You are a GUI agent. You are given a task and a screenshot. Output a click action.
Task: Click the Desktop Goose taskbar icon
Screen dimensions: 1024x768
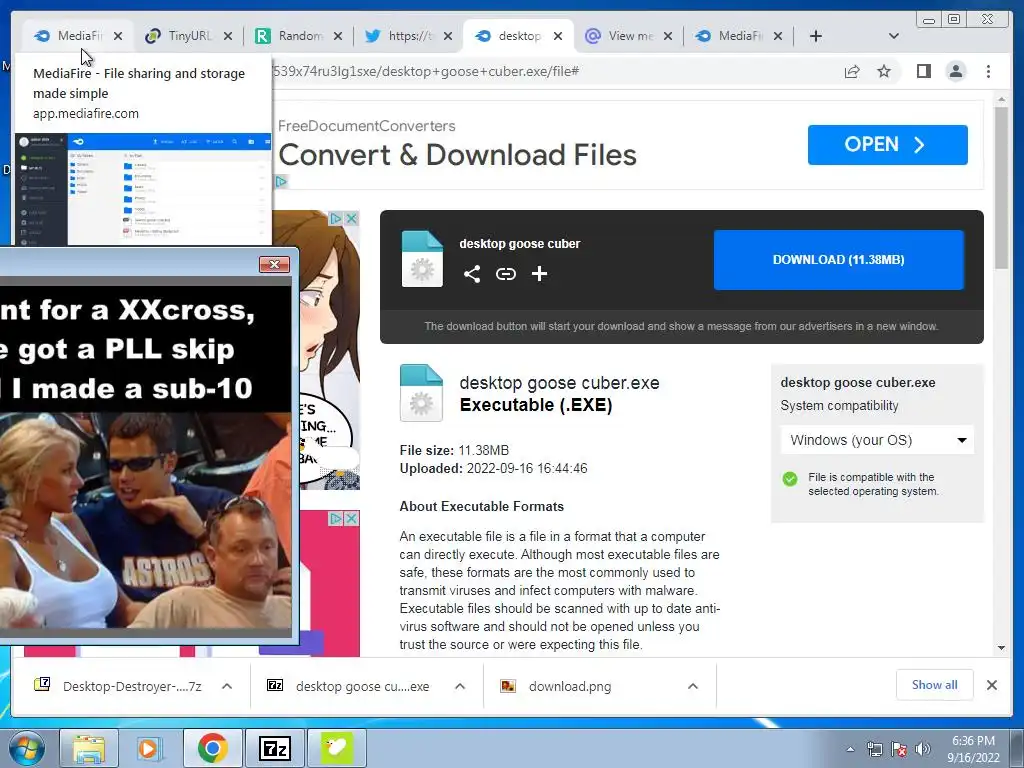point(336,748)
